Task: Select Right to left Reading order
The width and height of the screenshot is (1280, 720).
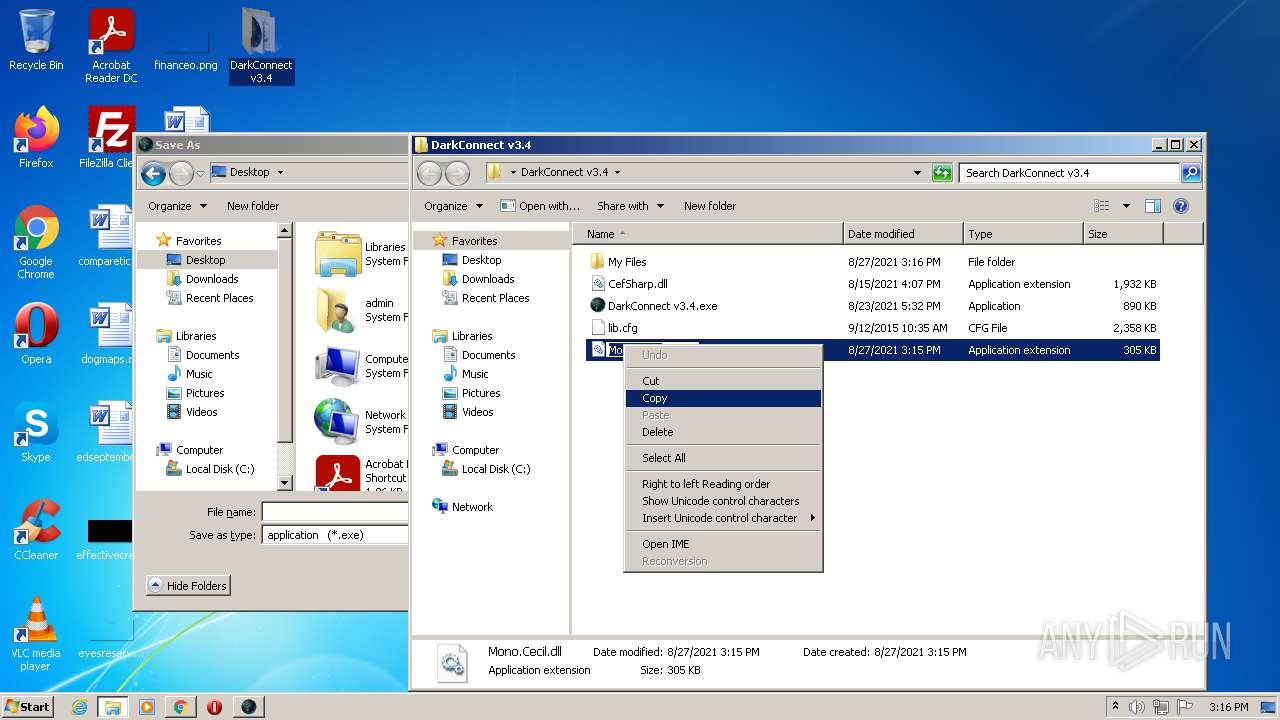Action: click(x=723, y=484)
